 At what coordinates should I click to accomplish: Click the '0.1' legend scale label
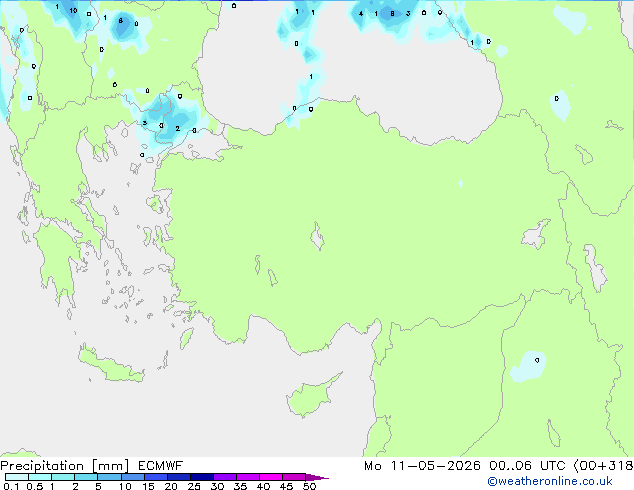(x=11, y=486)
